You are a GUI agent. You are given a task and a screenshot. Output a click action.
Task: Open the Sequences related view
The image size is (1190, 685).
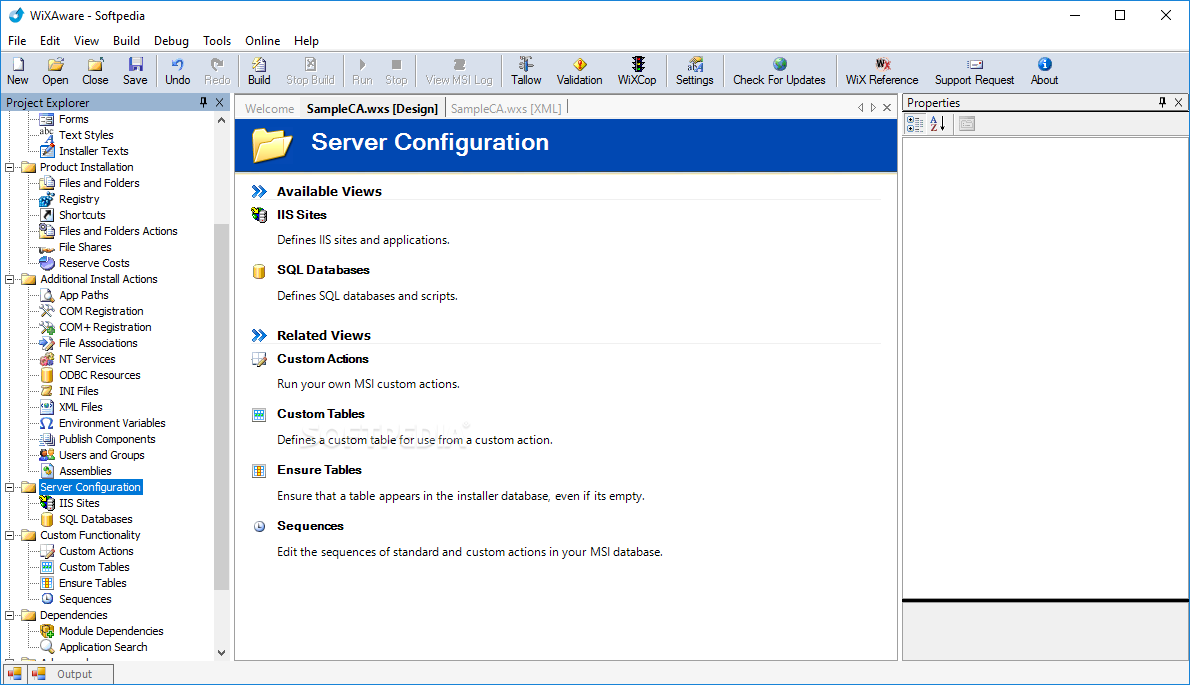310,526
